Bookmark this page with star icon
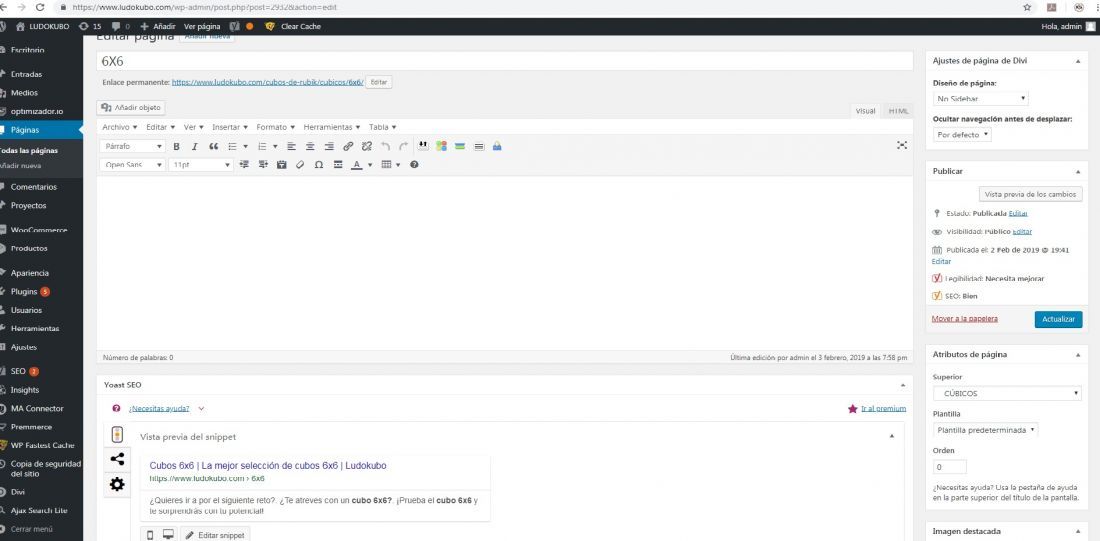 (1027, 7)
